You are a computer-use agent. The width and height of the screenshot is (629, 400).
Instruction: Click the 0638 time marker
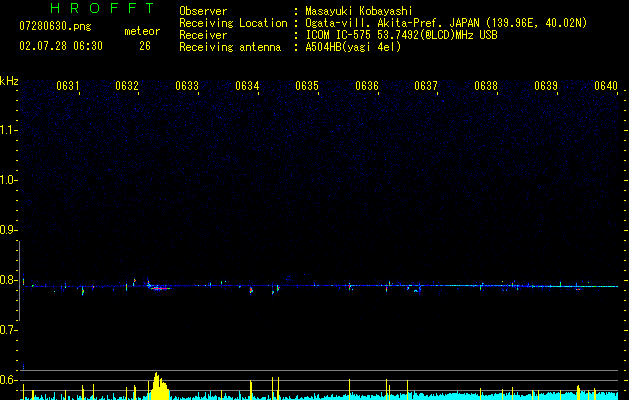coord(486,86)
